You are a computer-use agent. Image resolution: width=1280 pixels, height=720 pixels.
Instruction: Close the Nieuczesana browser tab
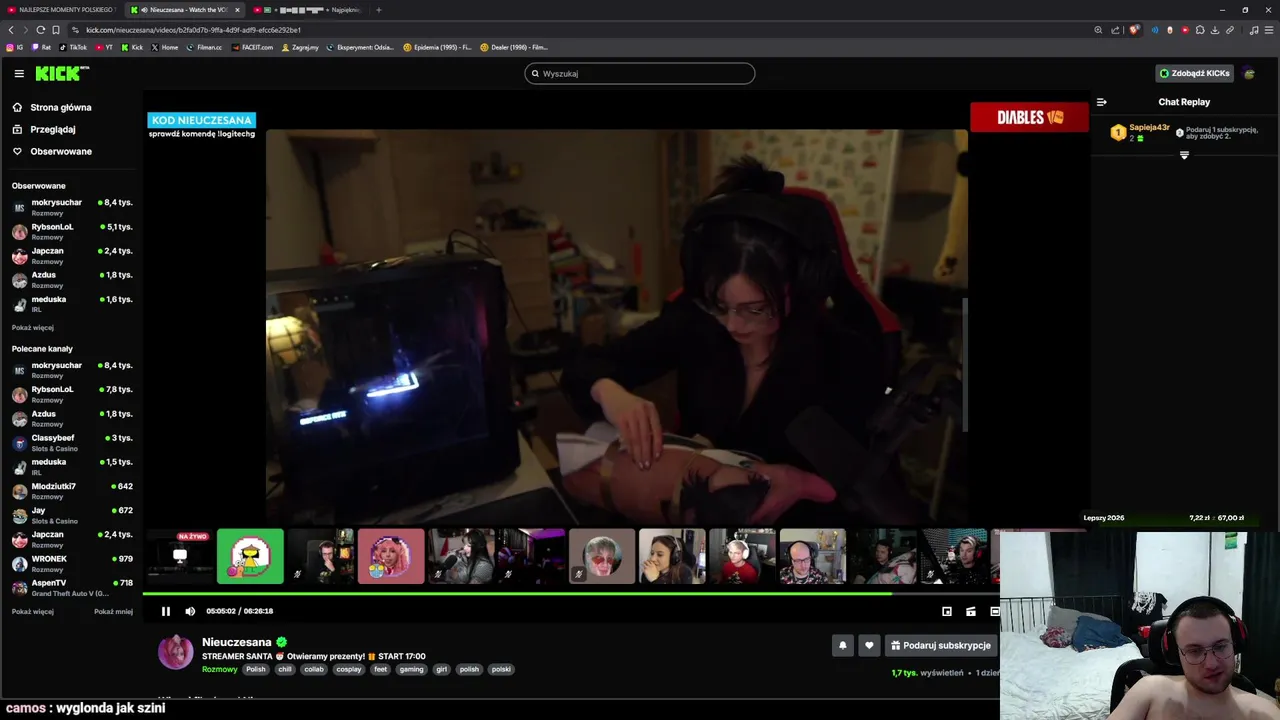(x=237, y=10)
